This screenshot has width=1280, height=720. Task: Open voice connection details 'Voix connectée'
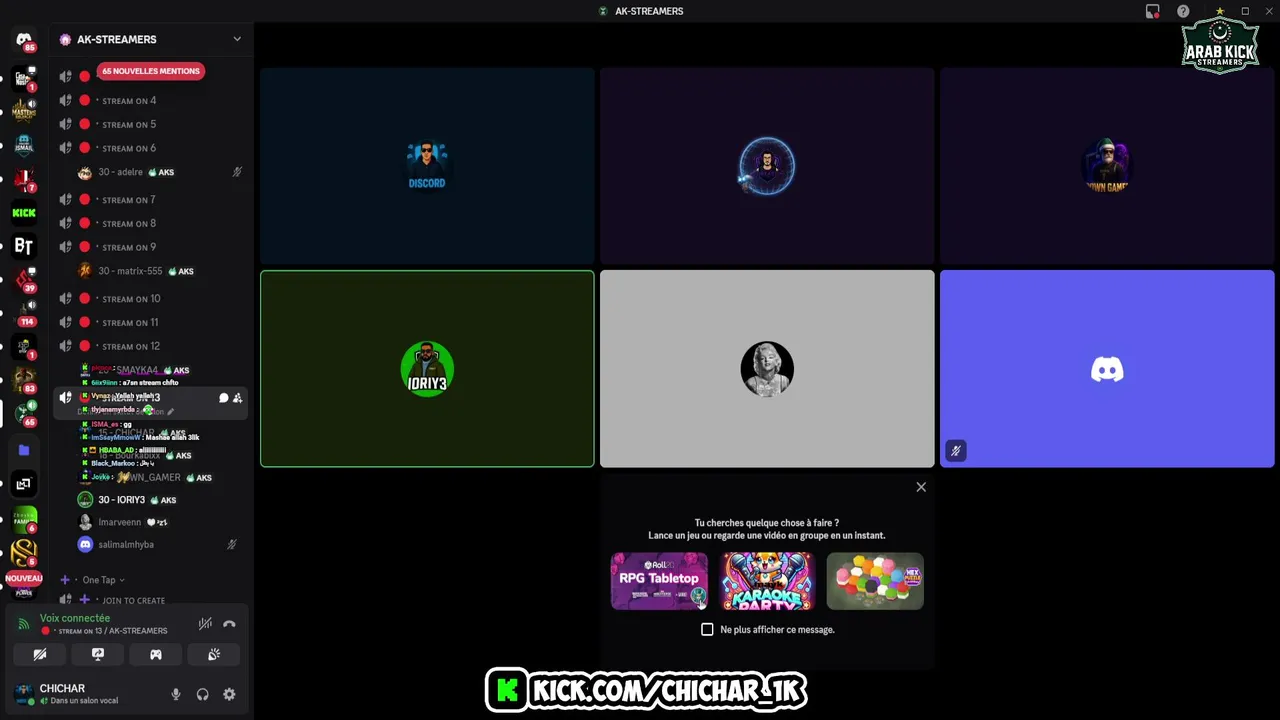tap(75, 618)
